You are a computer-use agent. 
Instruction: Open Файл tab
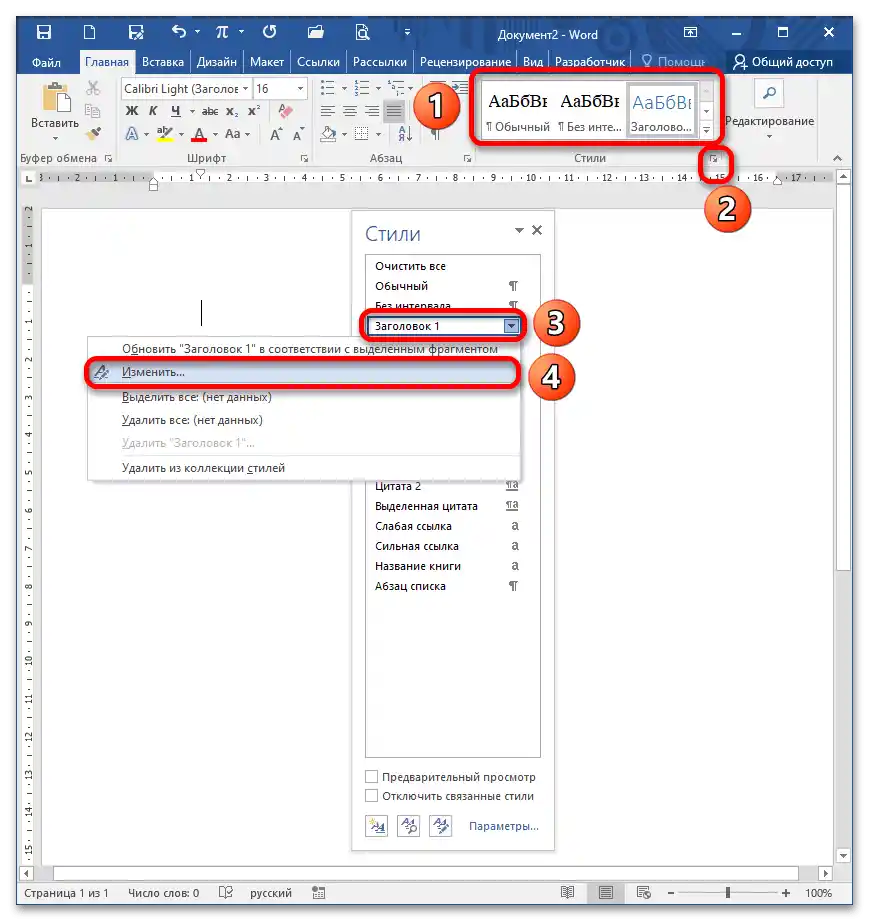(46, 62)
